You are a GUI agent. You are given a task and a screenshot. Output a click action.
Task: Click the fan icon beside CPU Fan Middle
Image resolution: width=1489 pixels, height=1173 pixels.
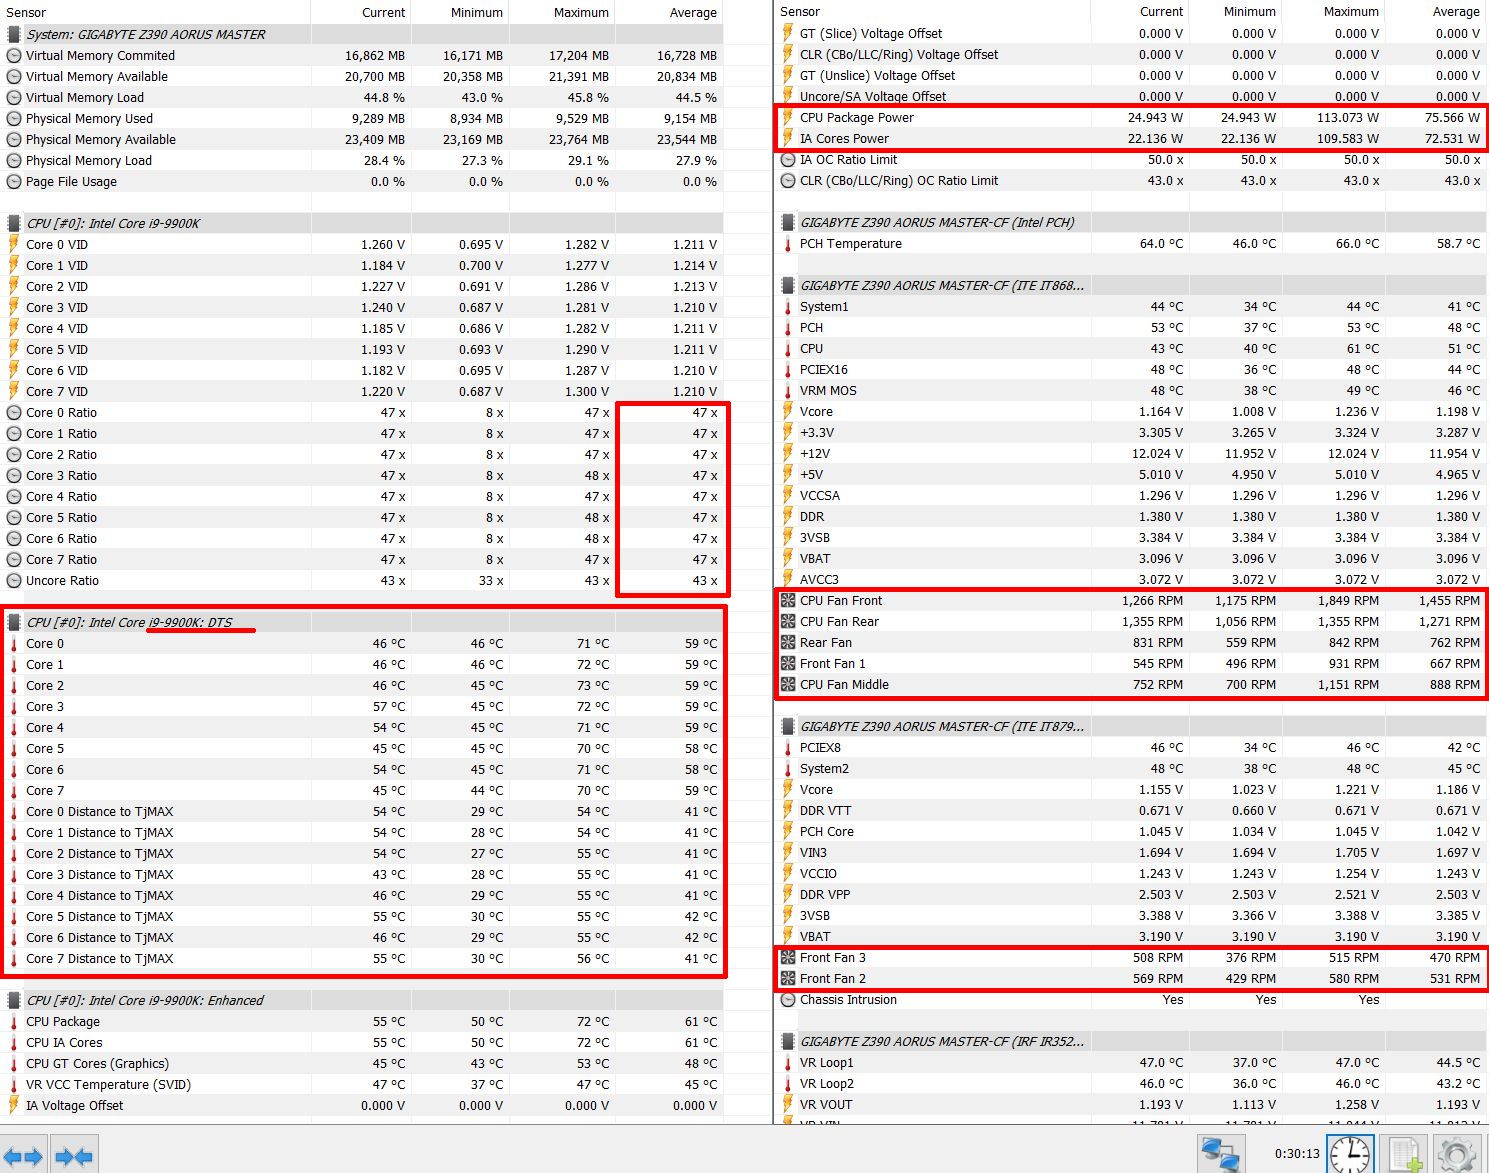[788, 684]
